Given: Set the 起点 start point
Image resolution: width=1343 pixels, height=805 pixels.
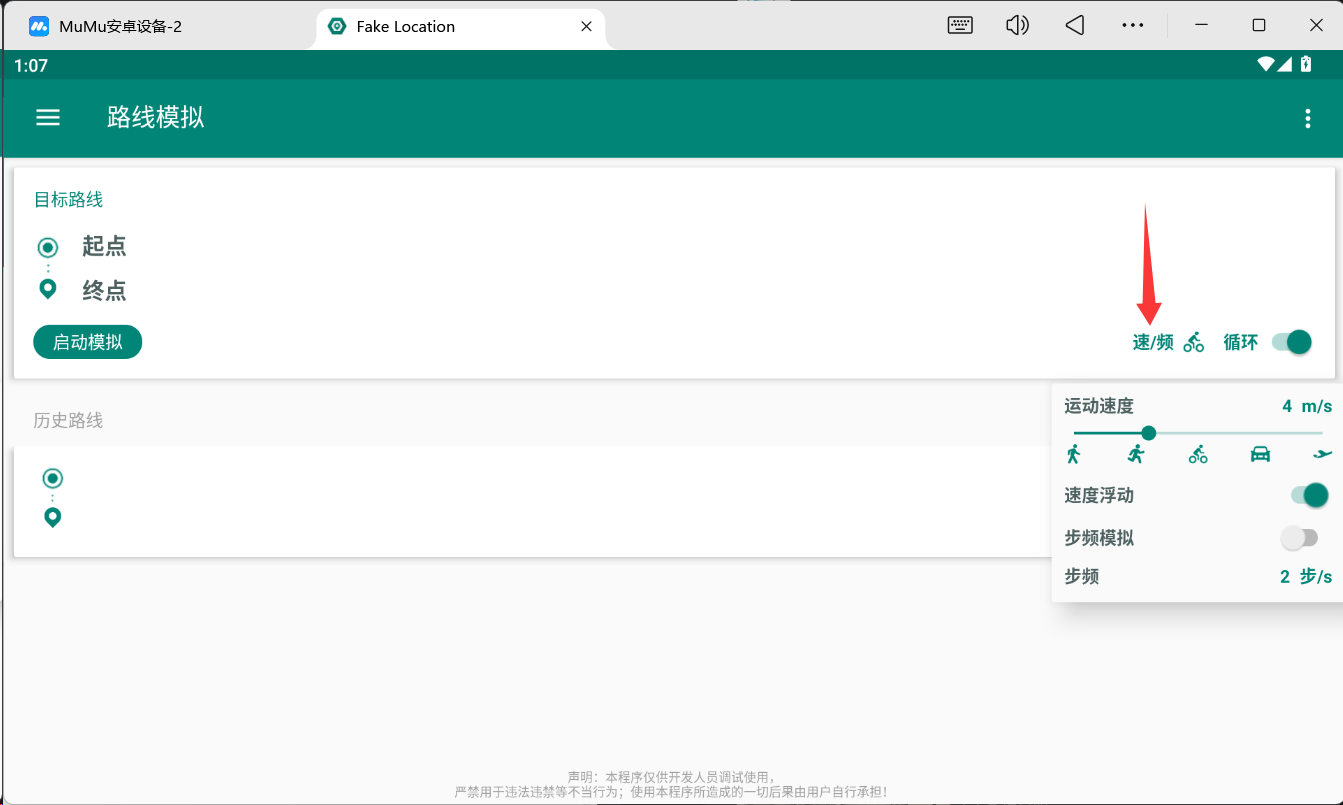Looking at the screenshot, I should tap(104, 246).
